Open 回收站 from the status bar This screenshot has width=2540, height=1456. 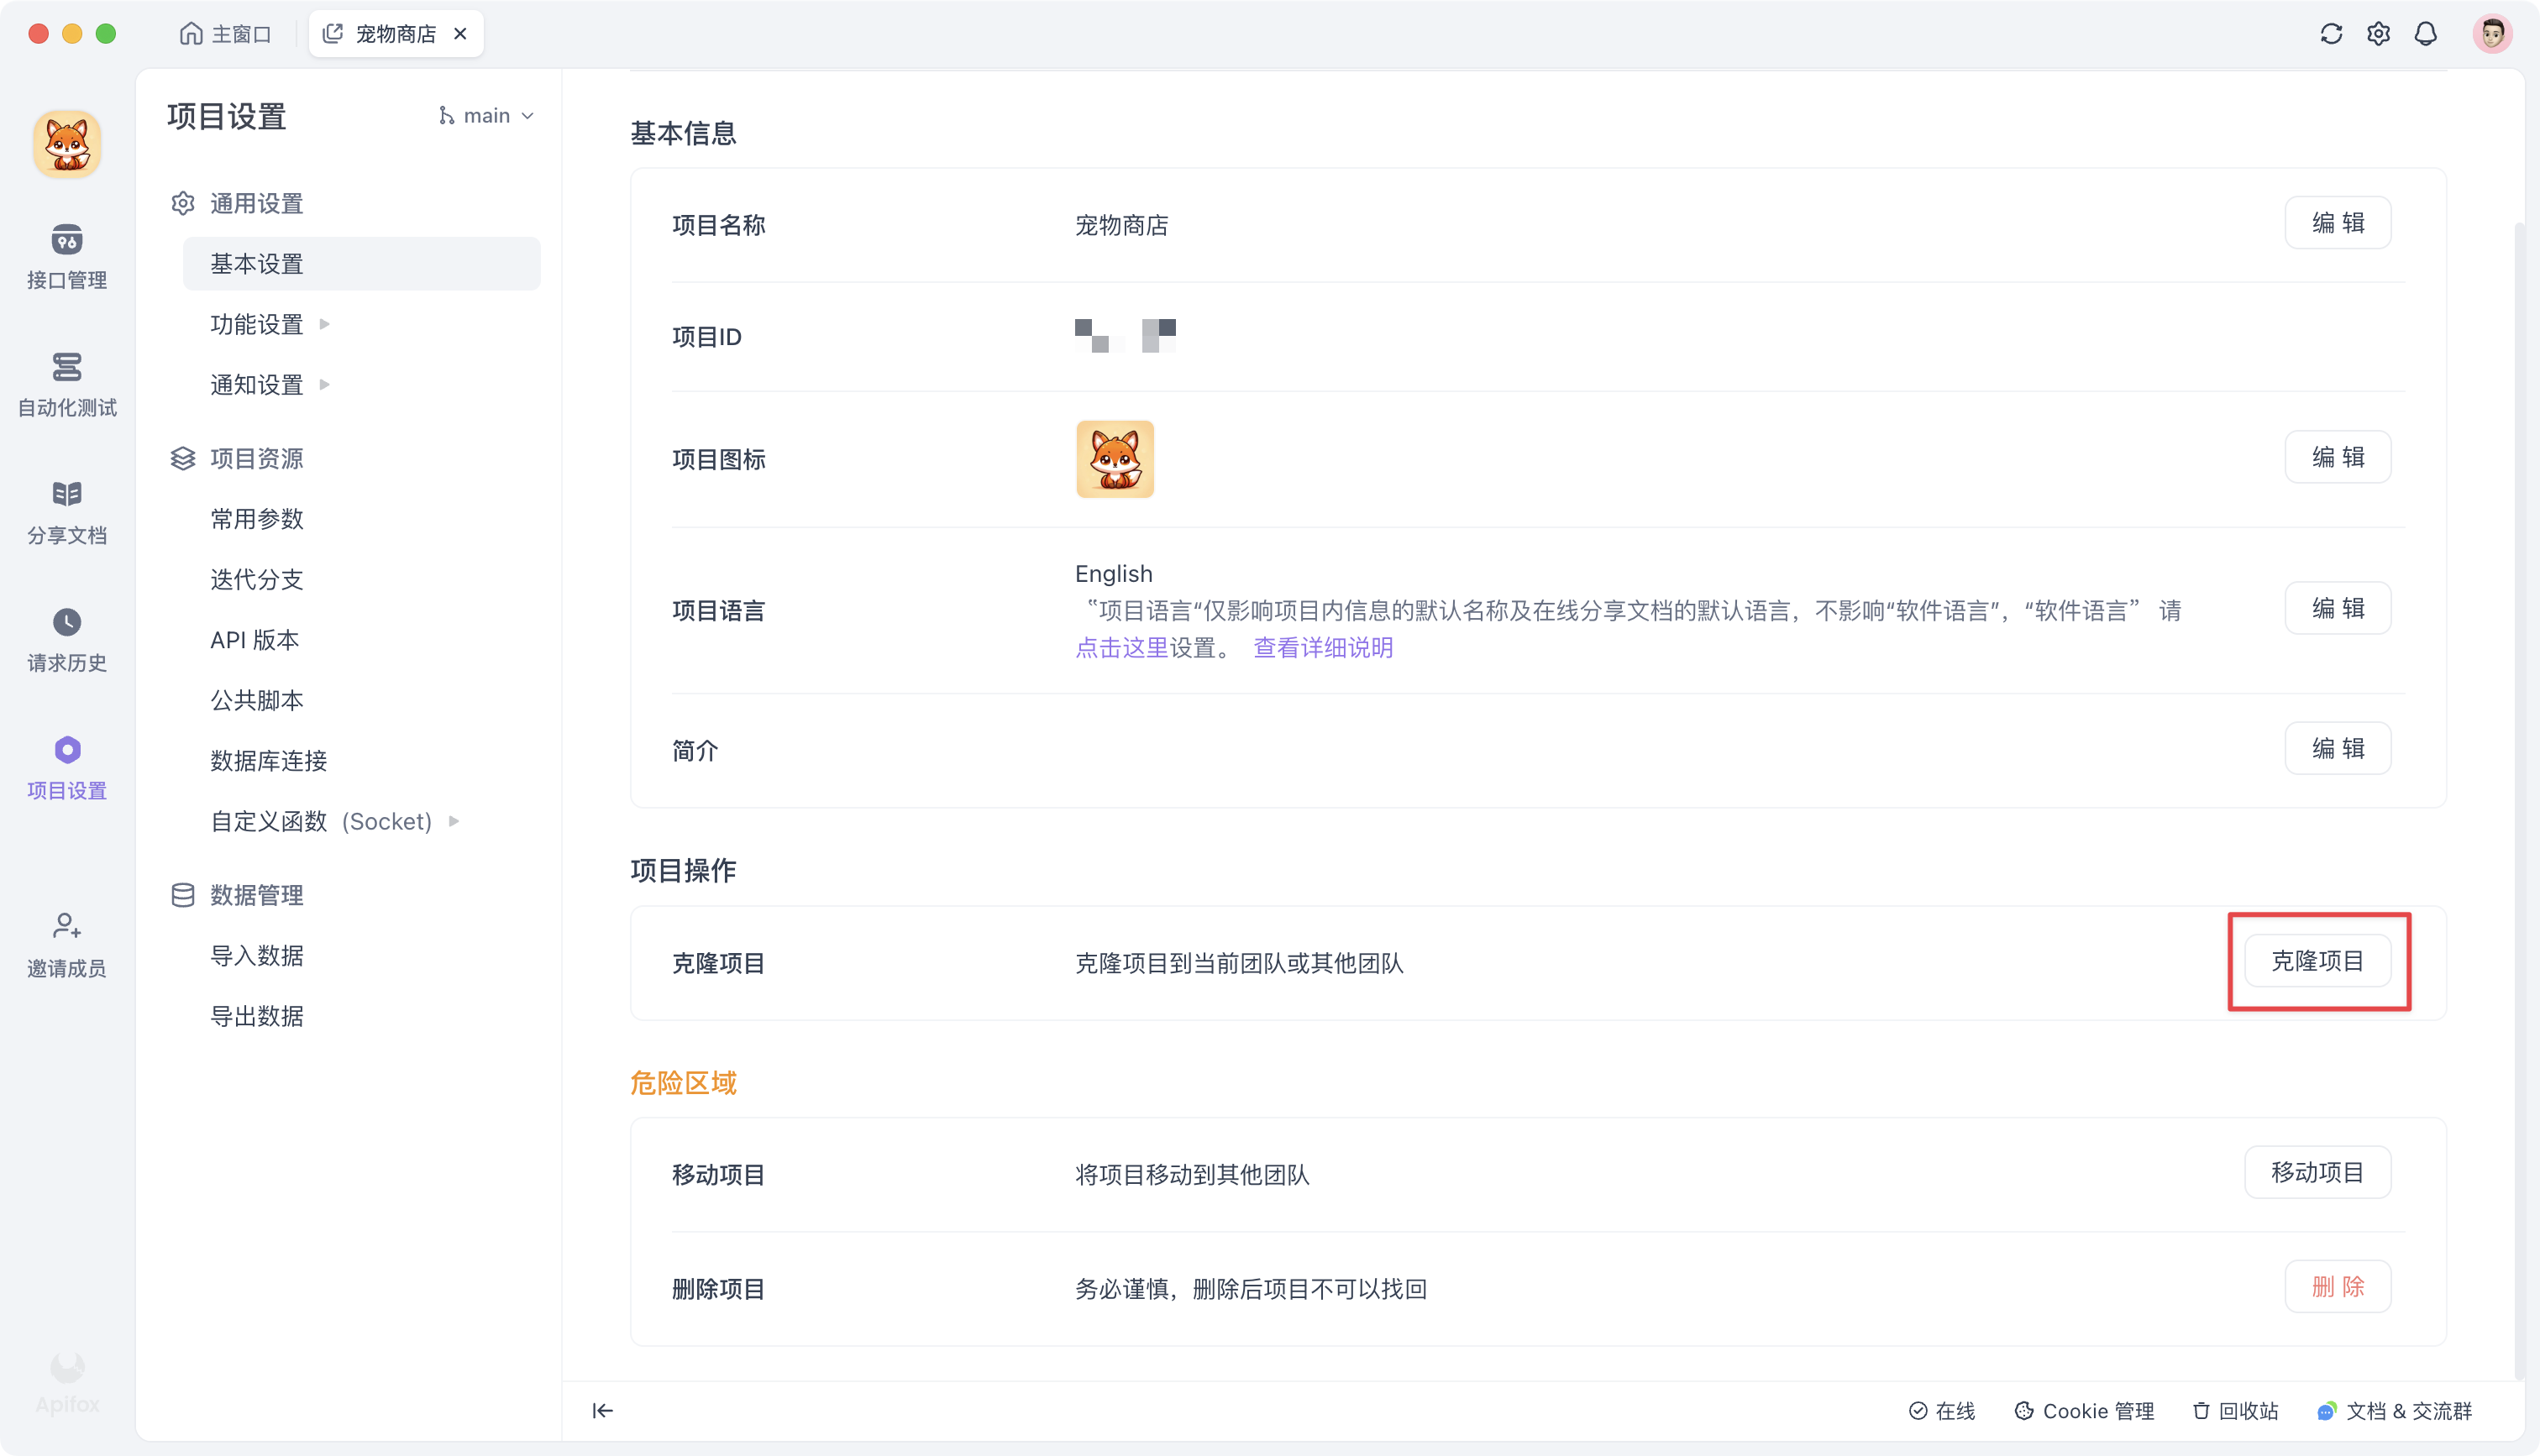pos(2236,1411)
